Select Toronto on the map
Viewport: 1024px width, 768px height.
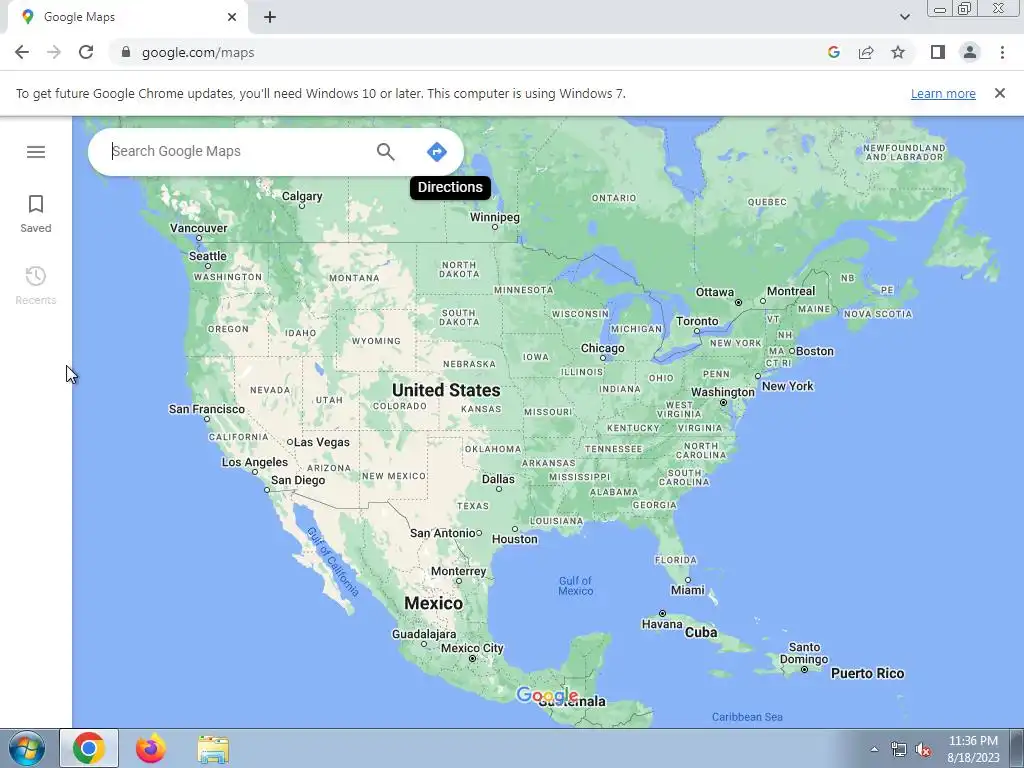pyautogui.click(x=697, y=321)
